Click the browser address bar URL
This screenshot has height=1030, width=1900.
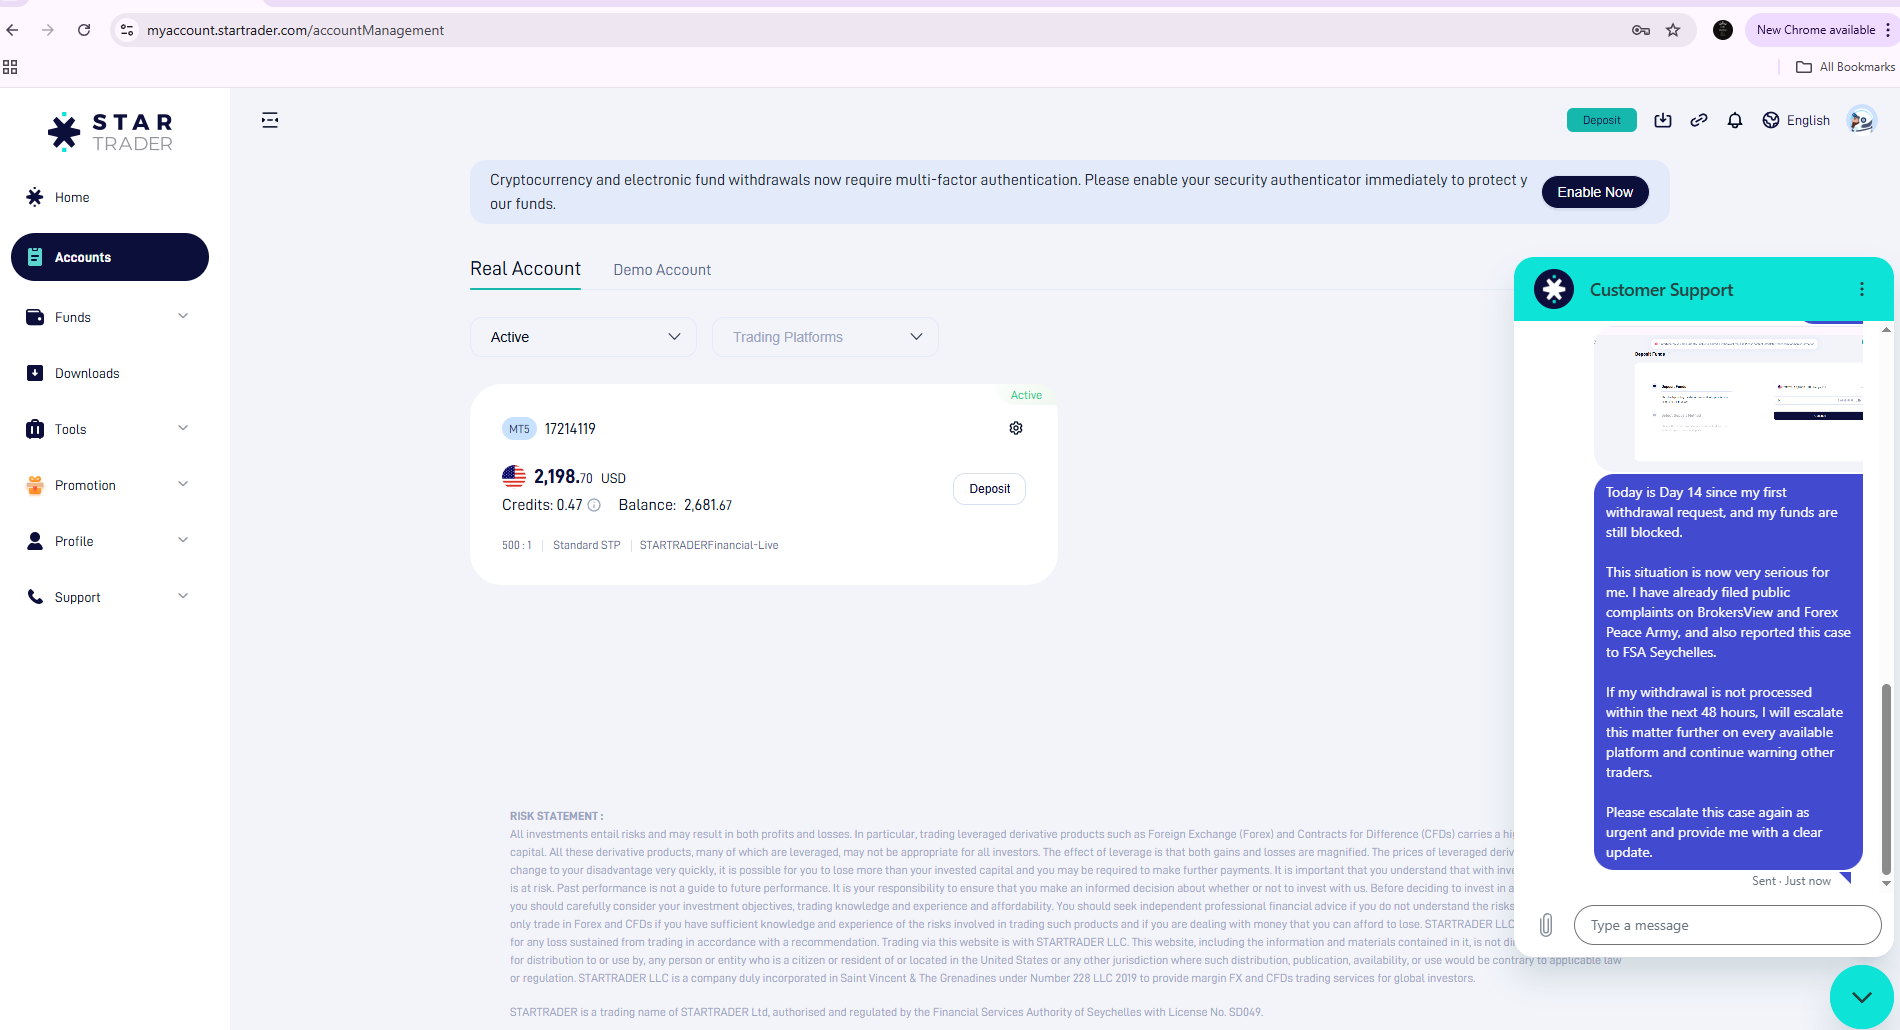coord(296,30)
